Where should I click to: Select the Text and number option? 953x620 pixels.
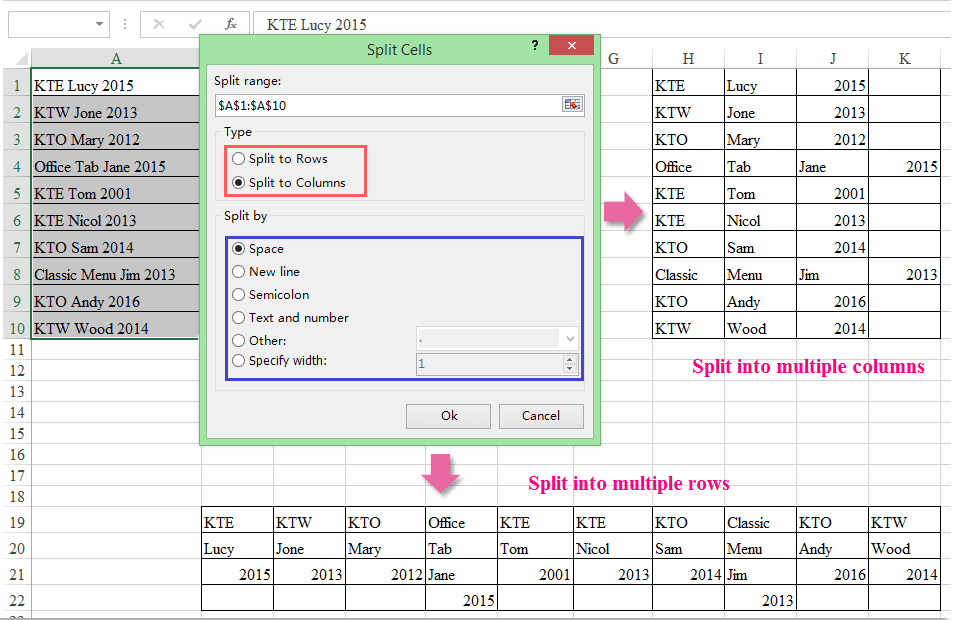pos(290,318)
